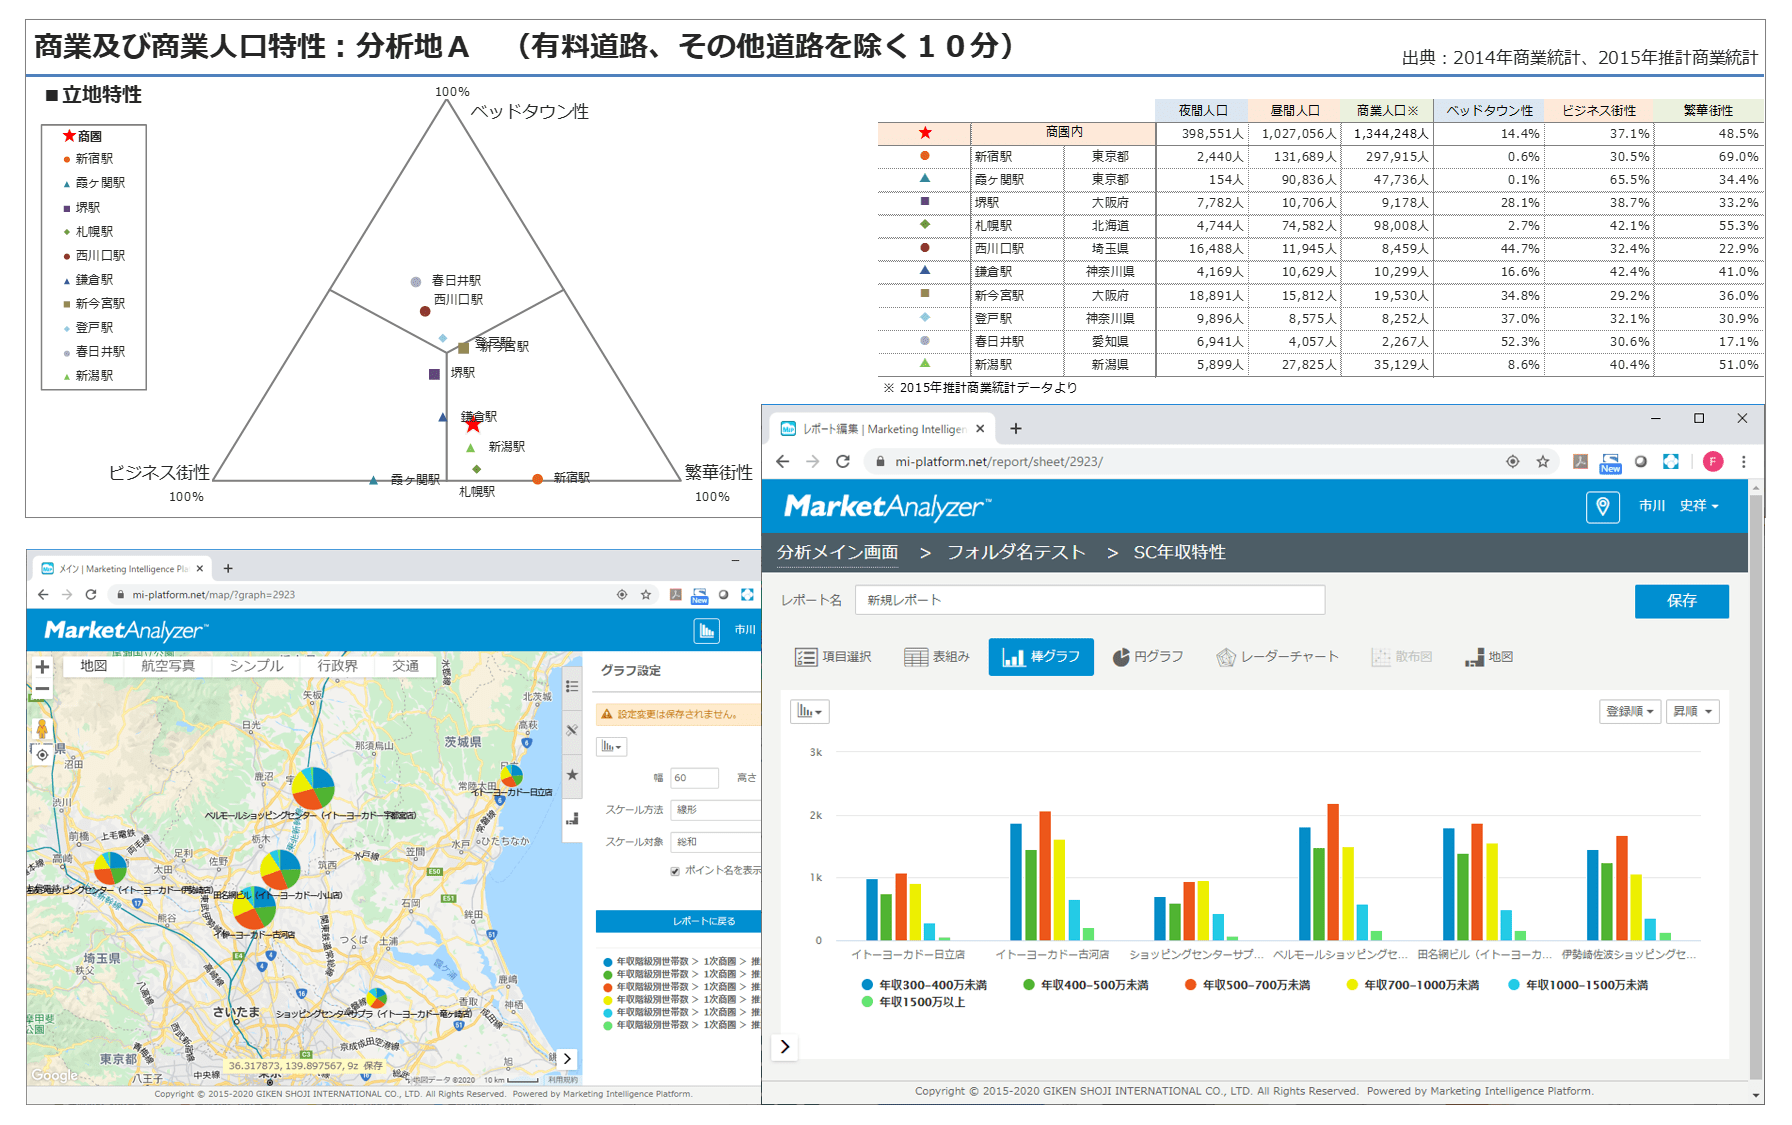The height and width of the screenshot is (1125, 1792).
Task: Toggle the '年収300~400万未満' legend series
Action: 924,985
